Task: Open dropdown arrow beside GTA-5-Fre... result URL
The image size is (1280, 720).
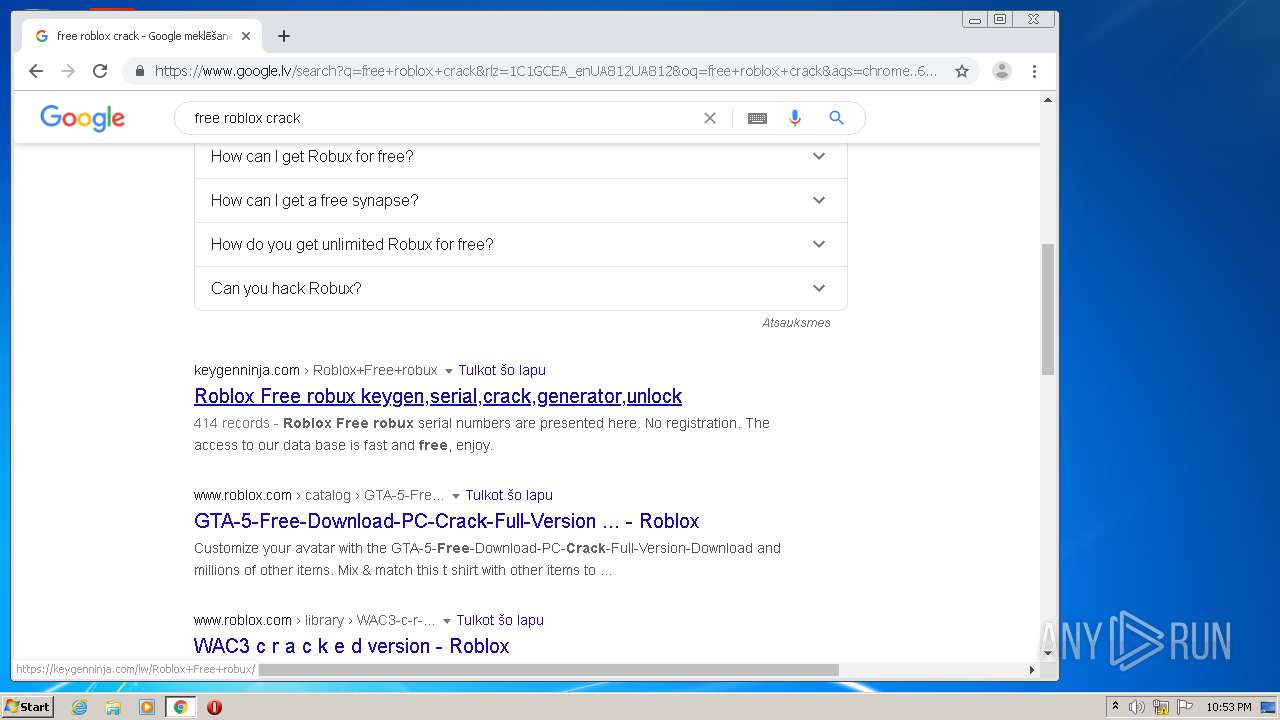Action: (455, 496)
